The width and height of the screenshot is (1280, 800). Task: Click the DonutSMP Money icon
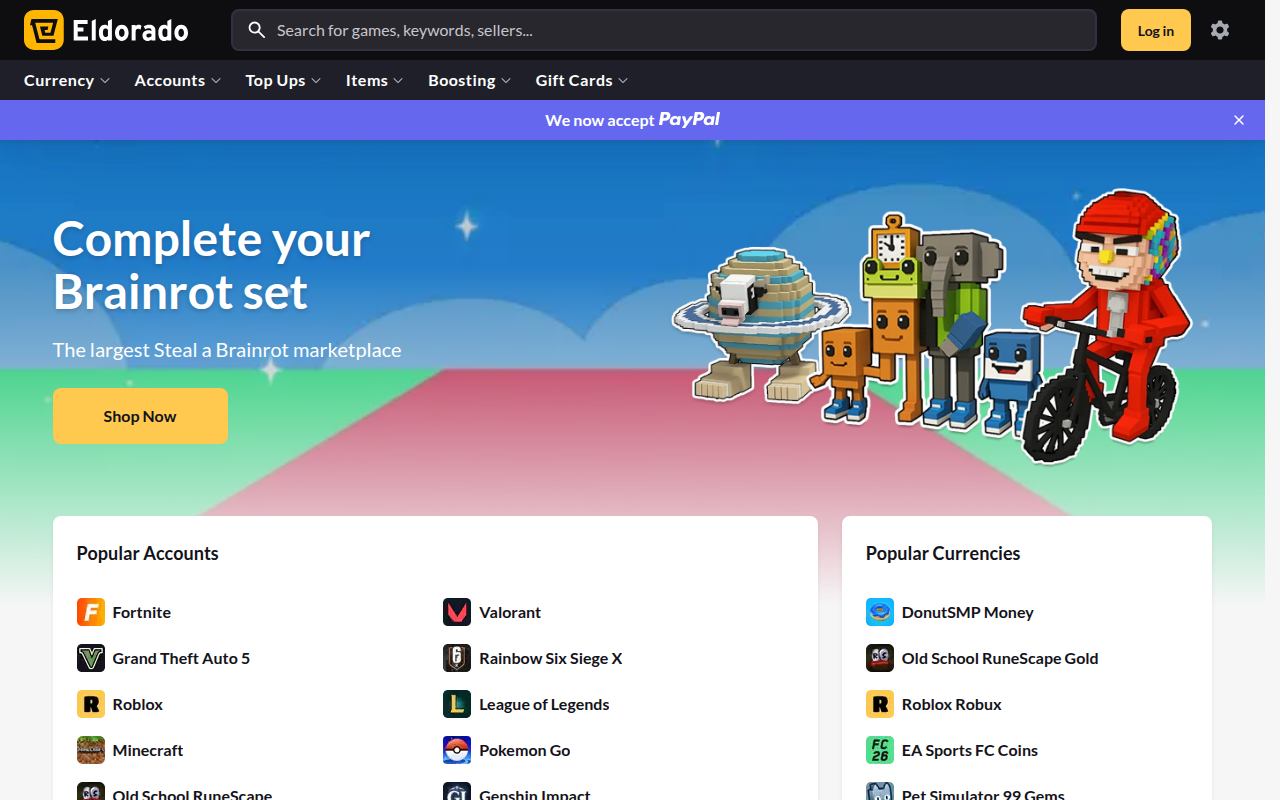click(x=880, y=612)
